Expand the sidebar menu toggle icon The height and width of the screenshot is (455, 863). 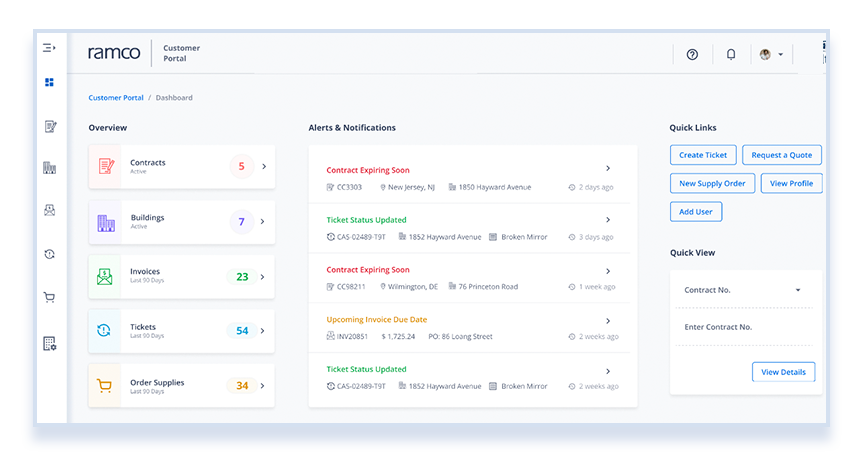(x=49, y=48)
